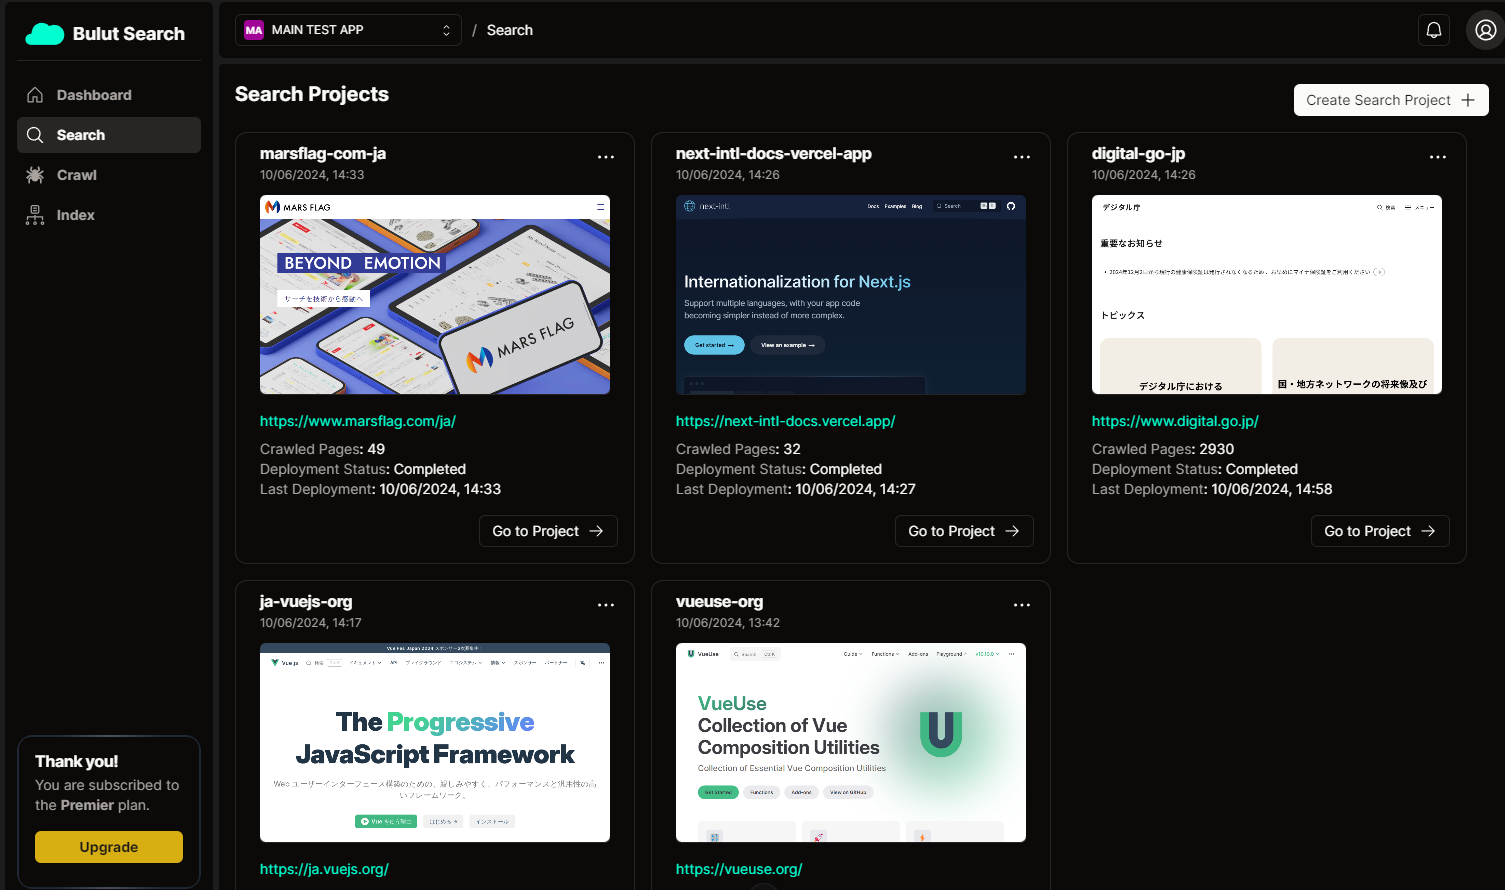Click the Index hierarchy icon

[35, 215]
